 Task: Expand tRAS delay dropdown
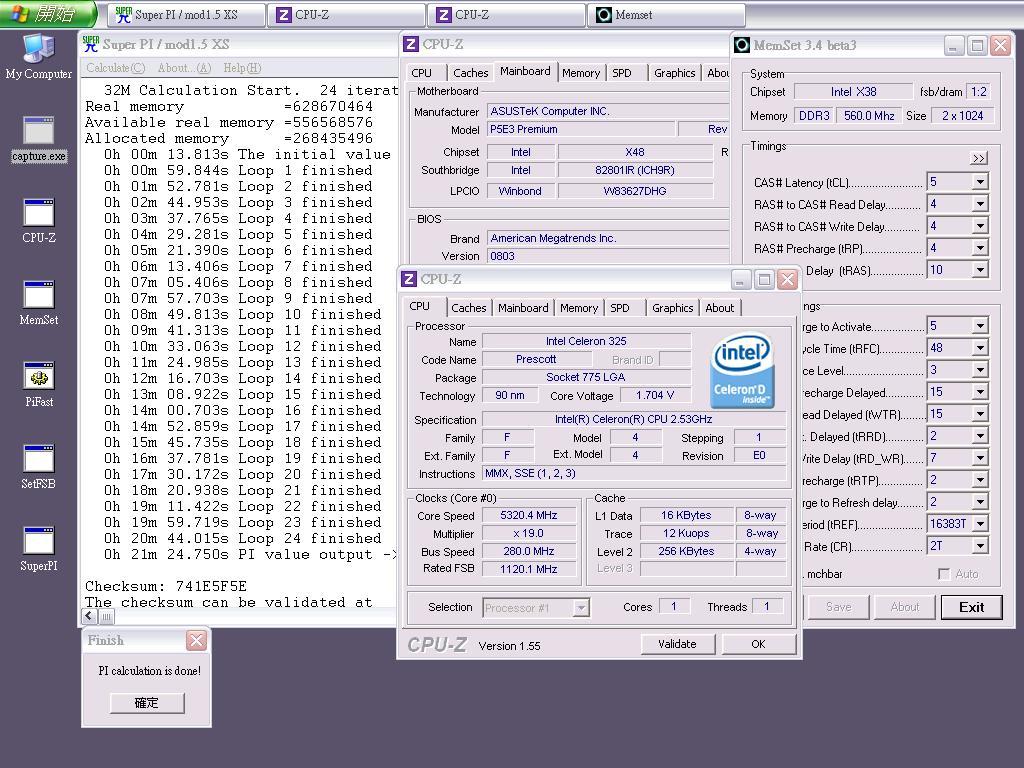(980, 270)
